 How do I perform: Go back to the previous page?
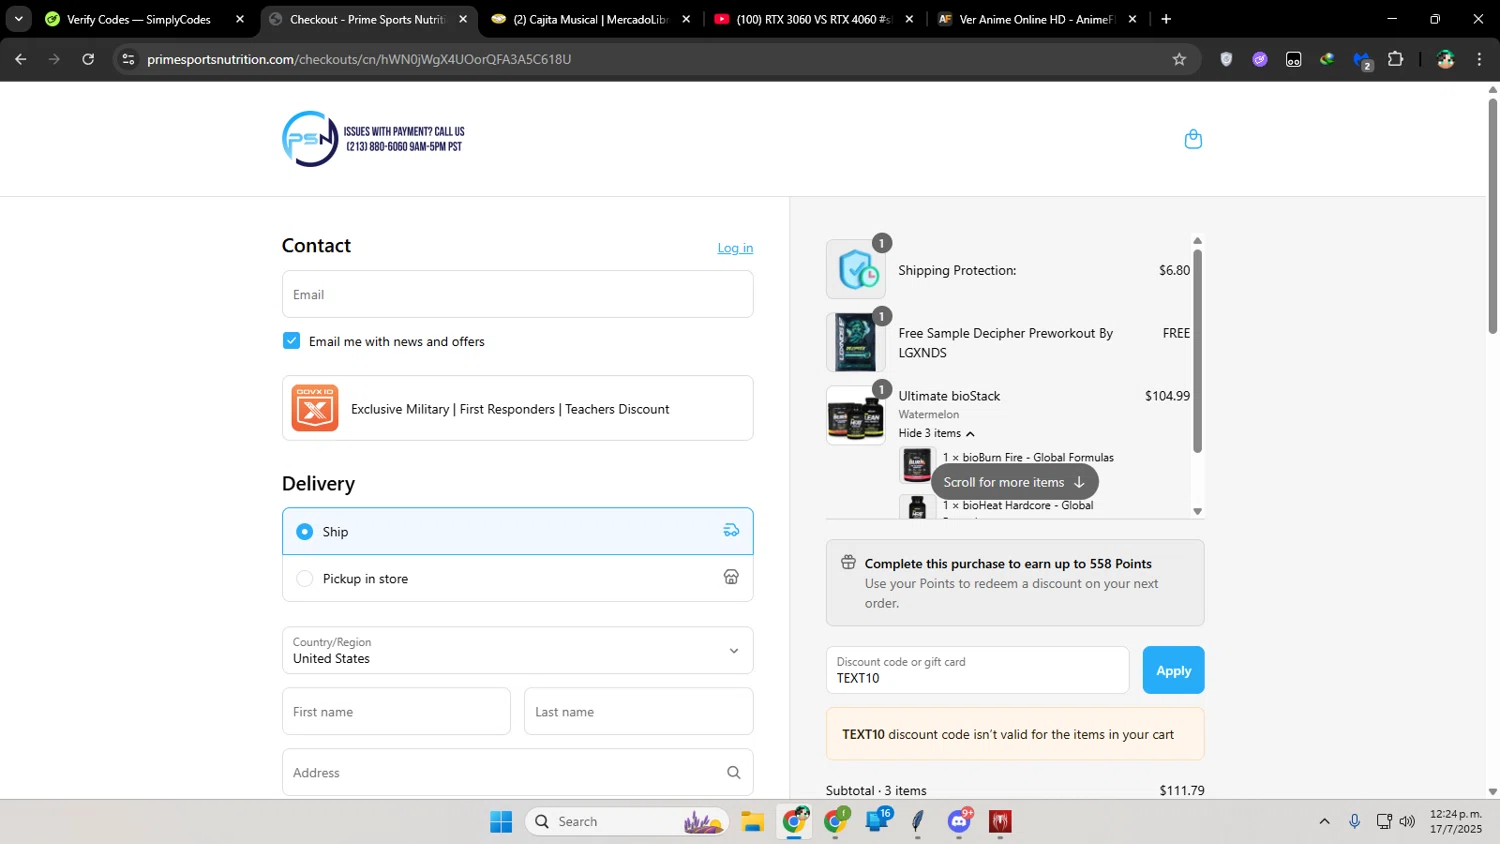(21, 59)
